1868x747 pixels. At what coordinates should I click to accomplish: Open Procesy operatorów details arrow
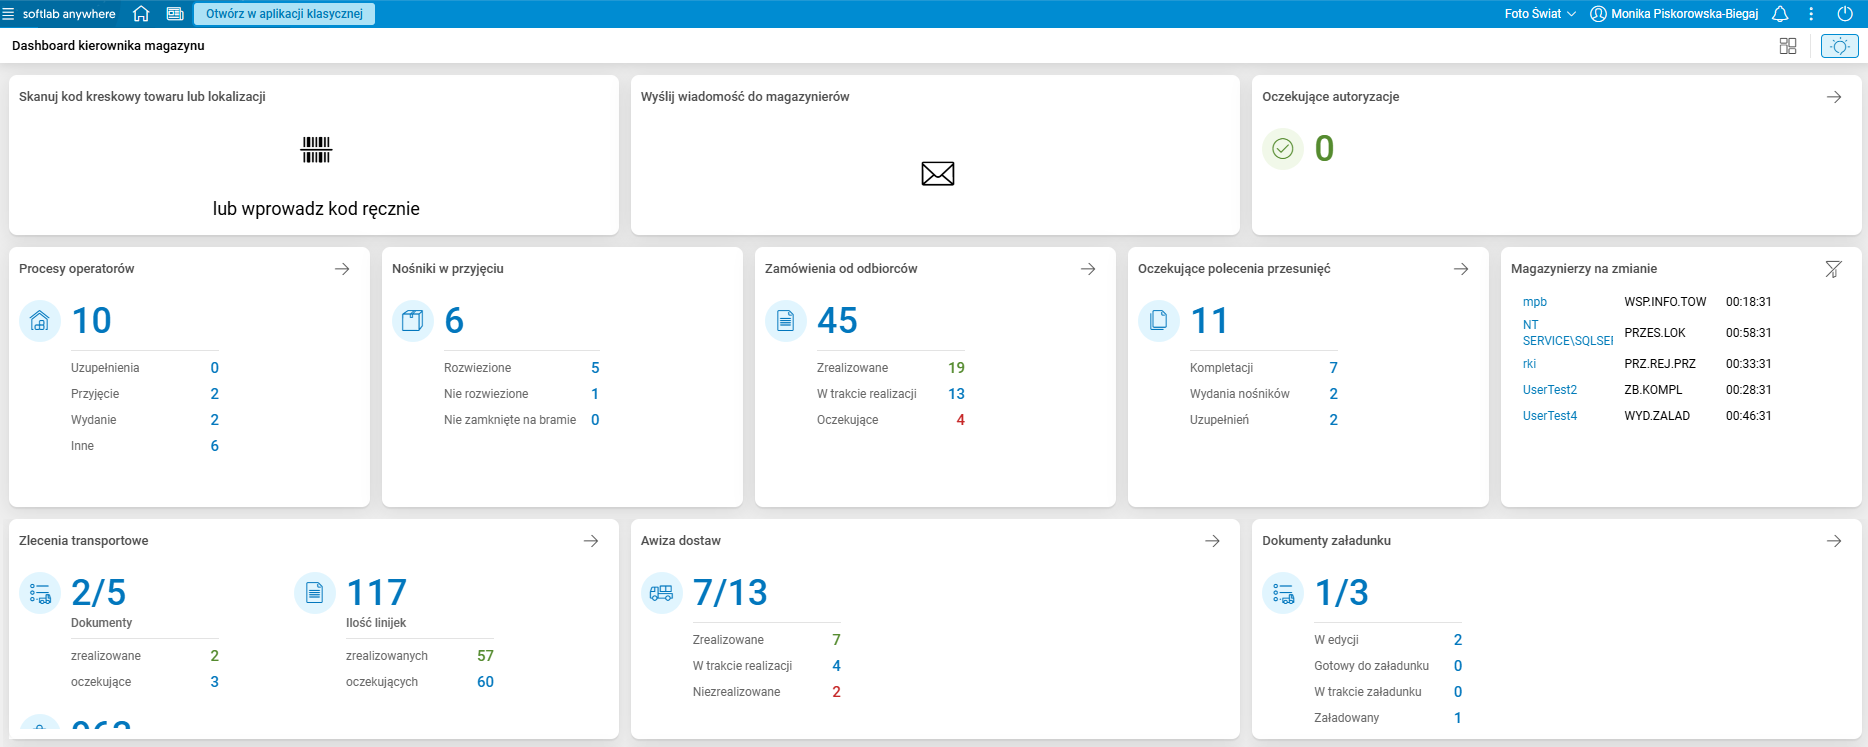click(x=342, y=269)
